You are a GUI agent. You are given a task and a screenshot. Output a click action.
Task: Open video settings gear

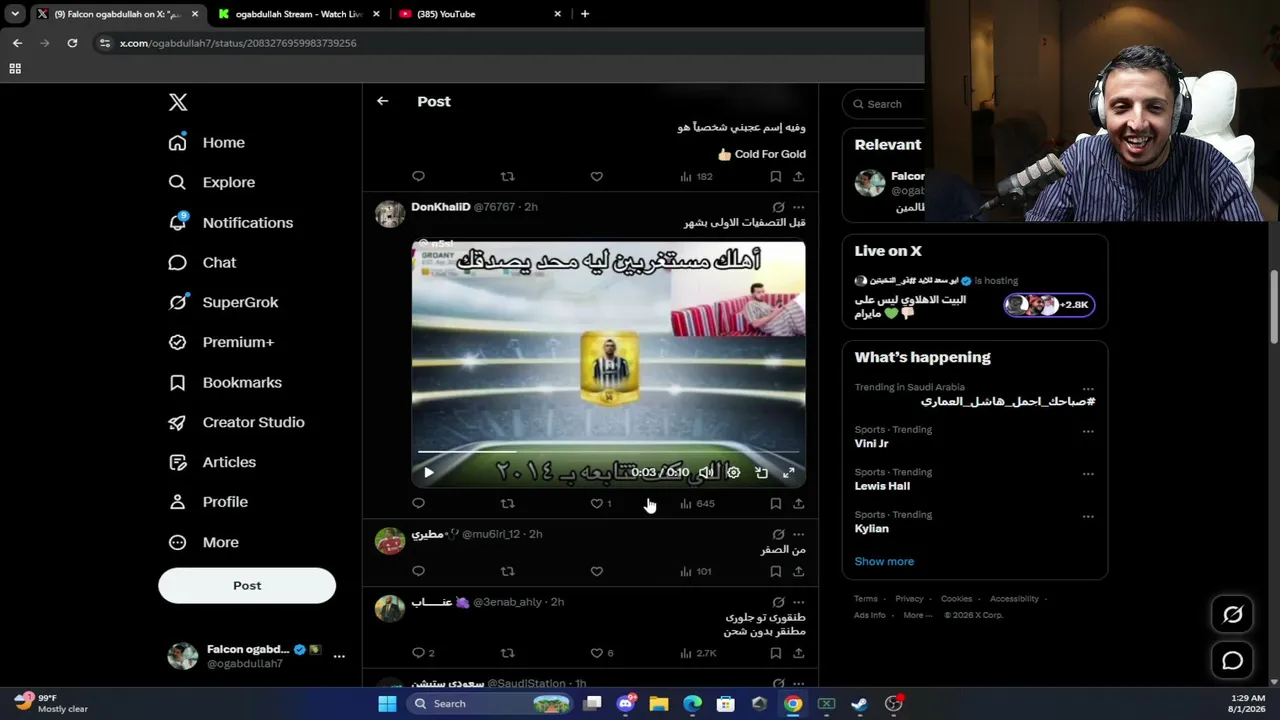733,473
